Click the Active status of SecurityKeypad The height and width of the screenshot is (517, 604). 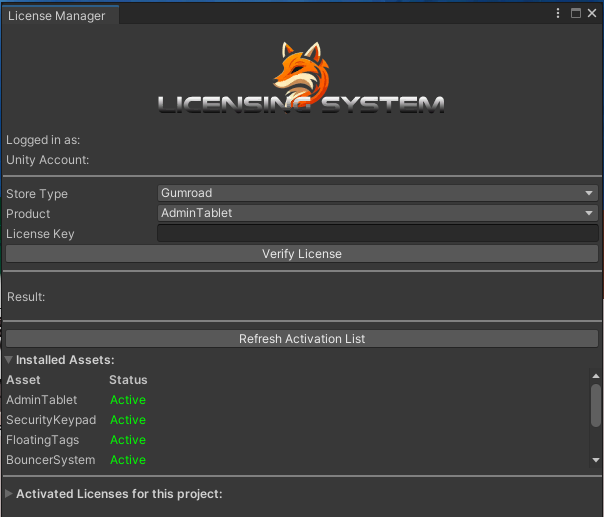(128, 420)
